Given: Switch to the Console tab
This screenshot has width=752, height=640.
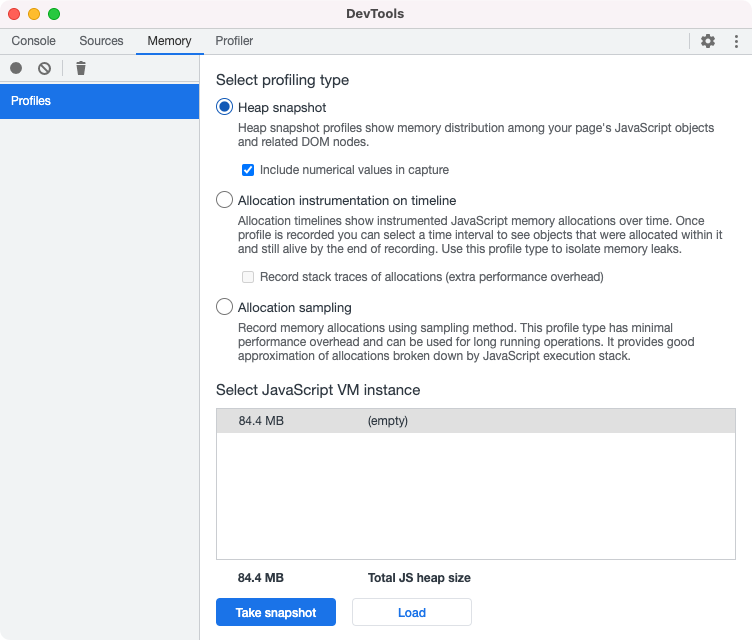Looking at the screenshot, I should point(34,41).
